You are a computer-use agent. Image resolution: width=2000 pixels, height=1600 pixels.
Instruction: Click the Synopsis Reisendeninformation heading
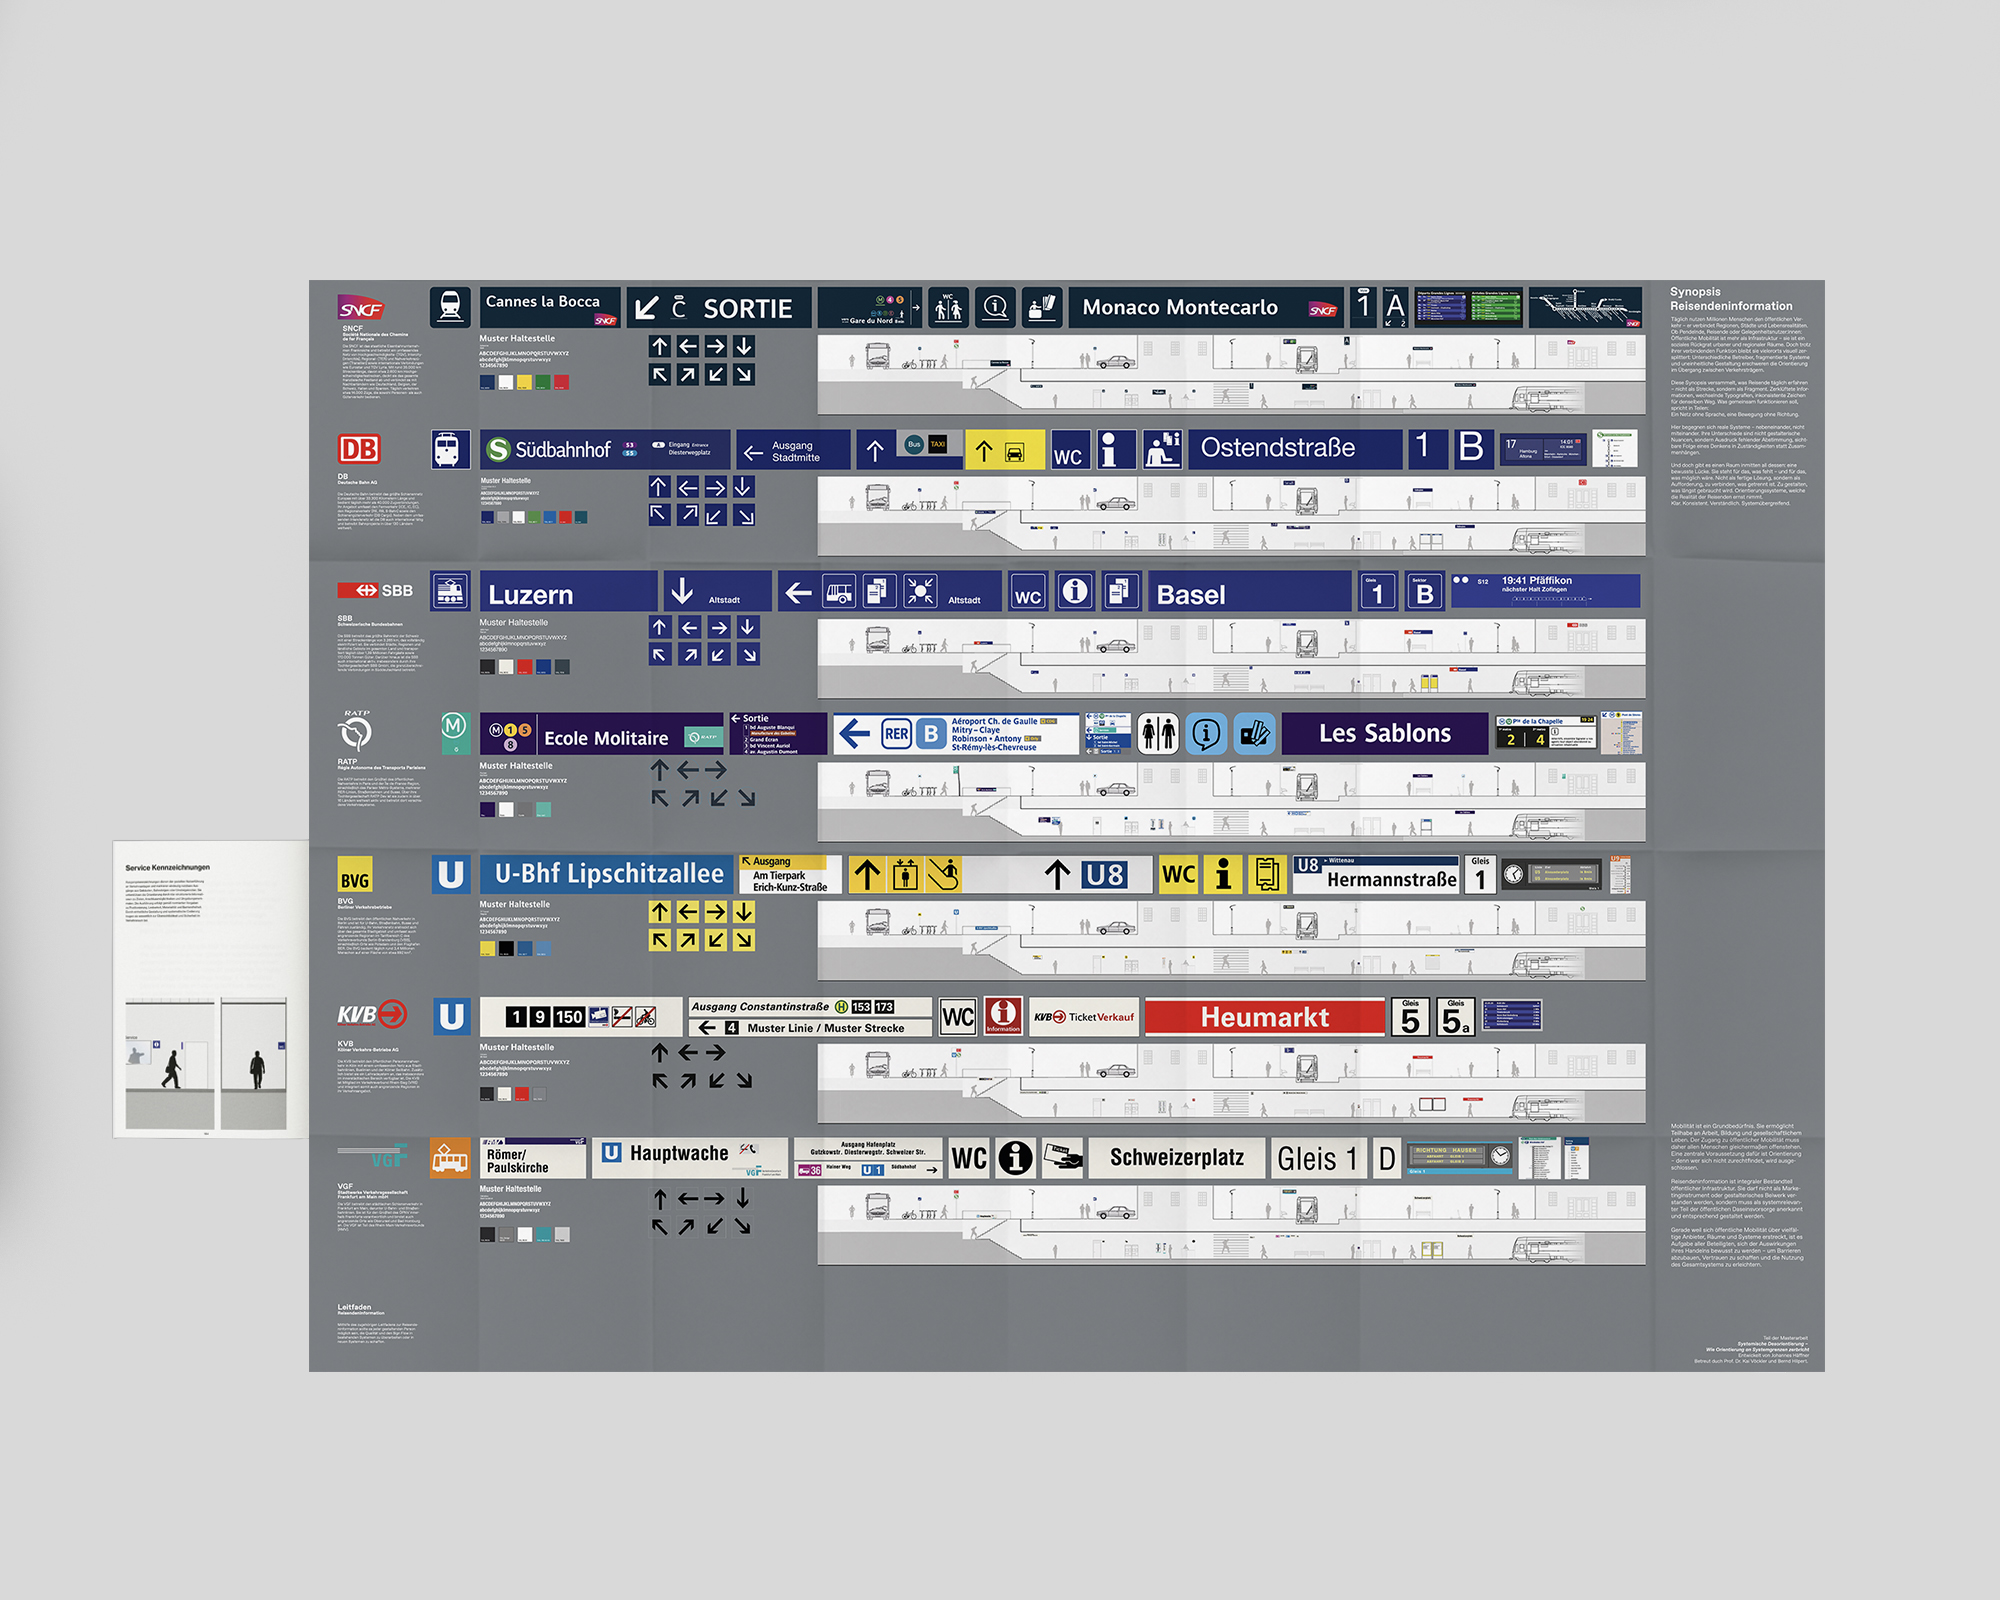pos(1730,299)
